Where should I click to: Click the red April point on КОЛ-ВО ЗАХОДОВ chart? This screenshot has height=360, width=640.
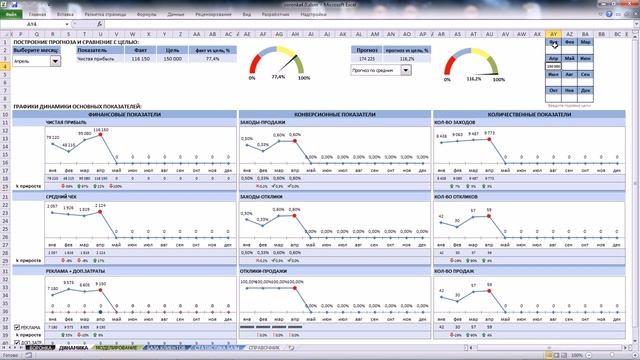pos(489,139)
